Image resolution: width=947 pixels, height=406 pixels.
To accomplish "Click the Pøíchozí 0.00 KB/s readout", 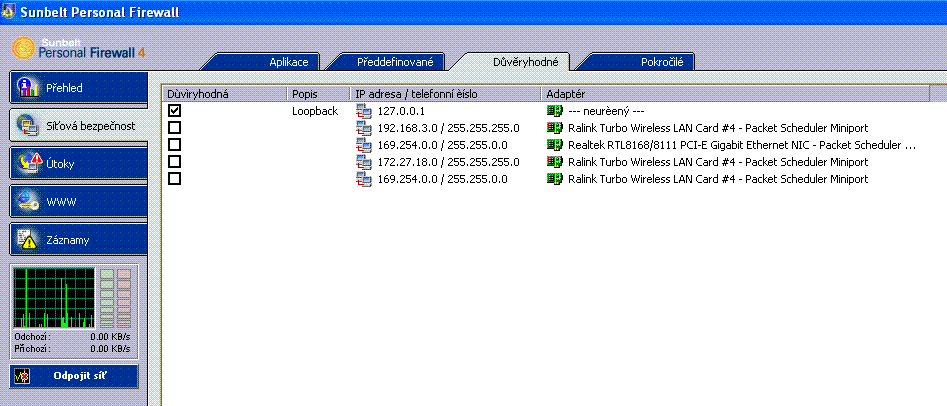I will click(72, 349).
